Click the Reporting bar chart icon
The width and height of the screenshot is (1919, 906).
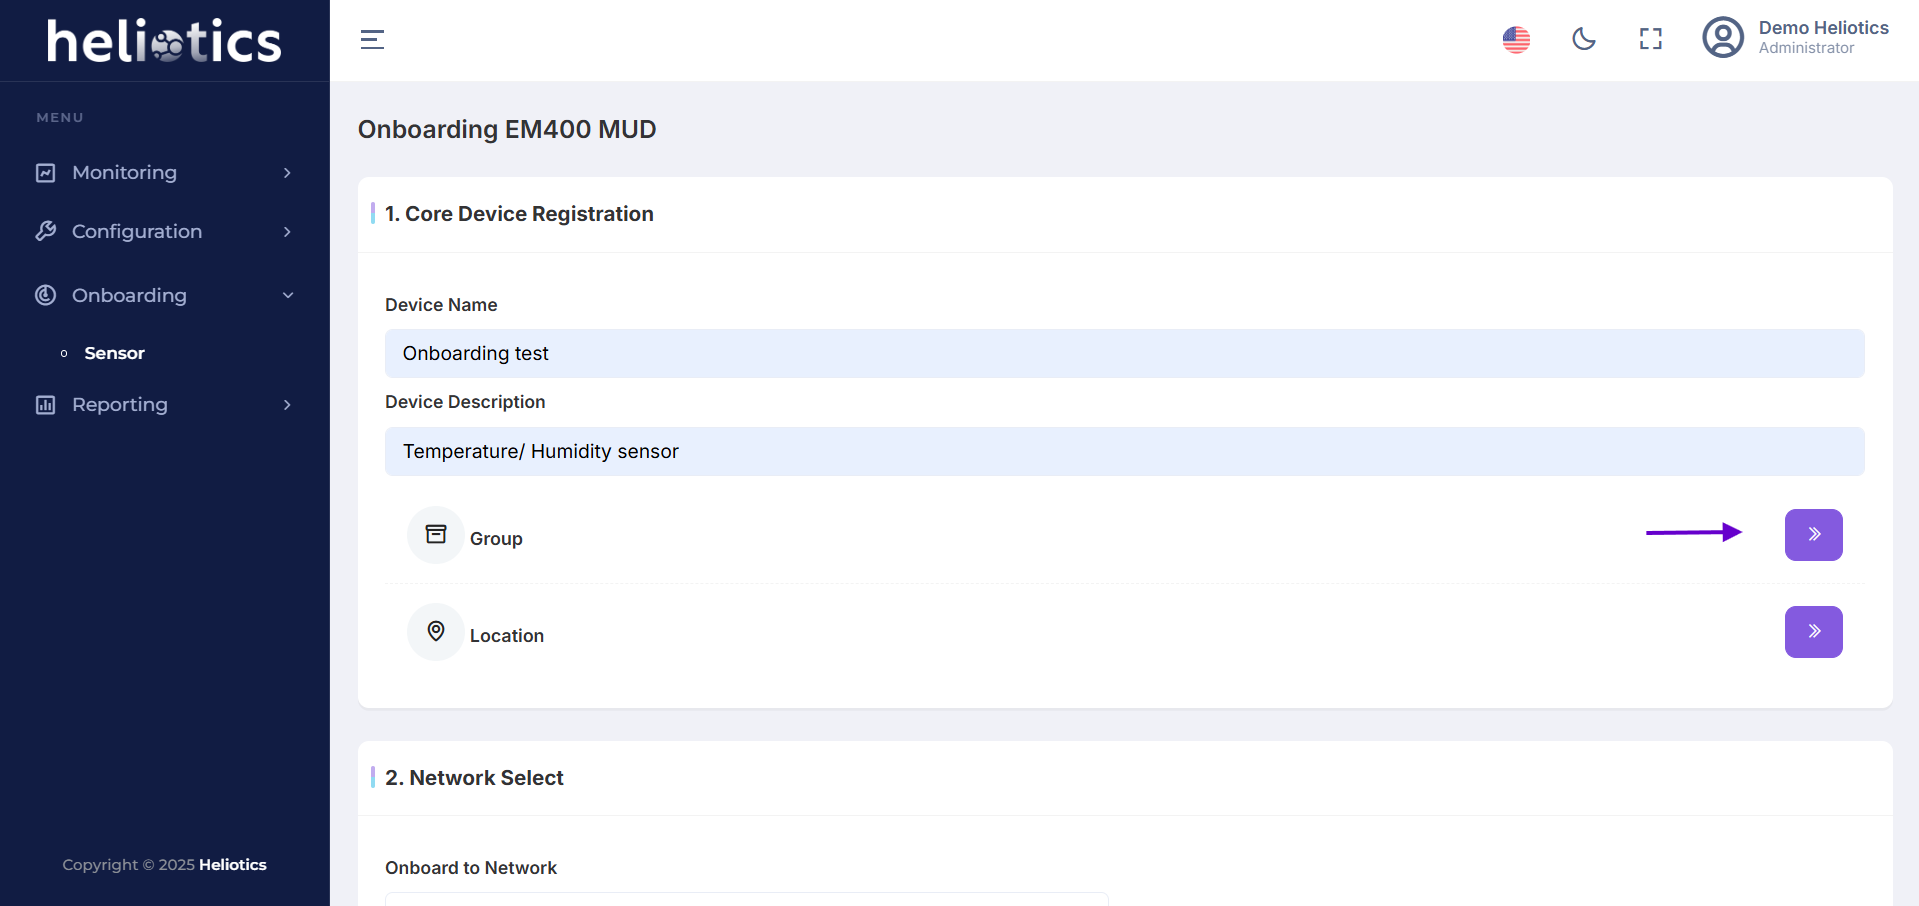(x=46, y=405)
